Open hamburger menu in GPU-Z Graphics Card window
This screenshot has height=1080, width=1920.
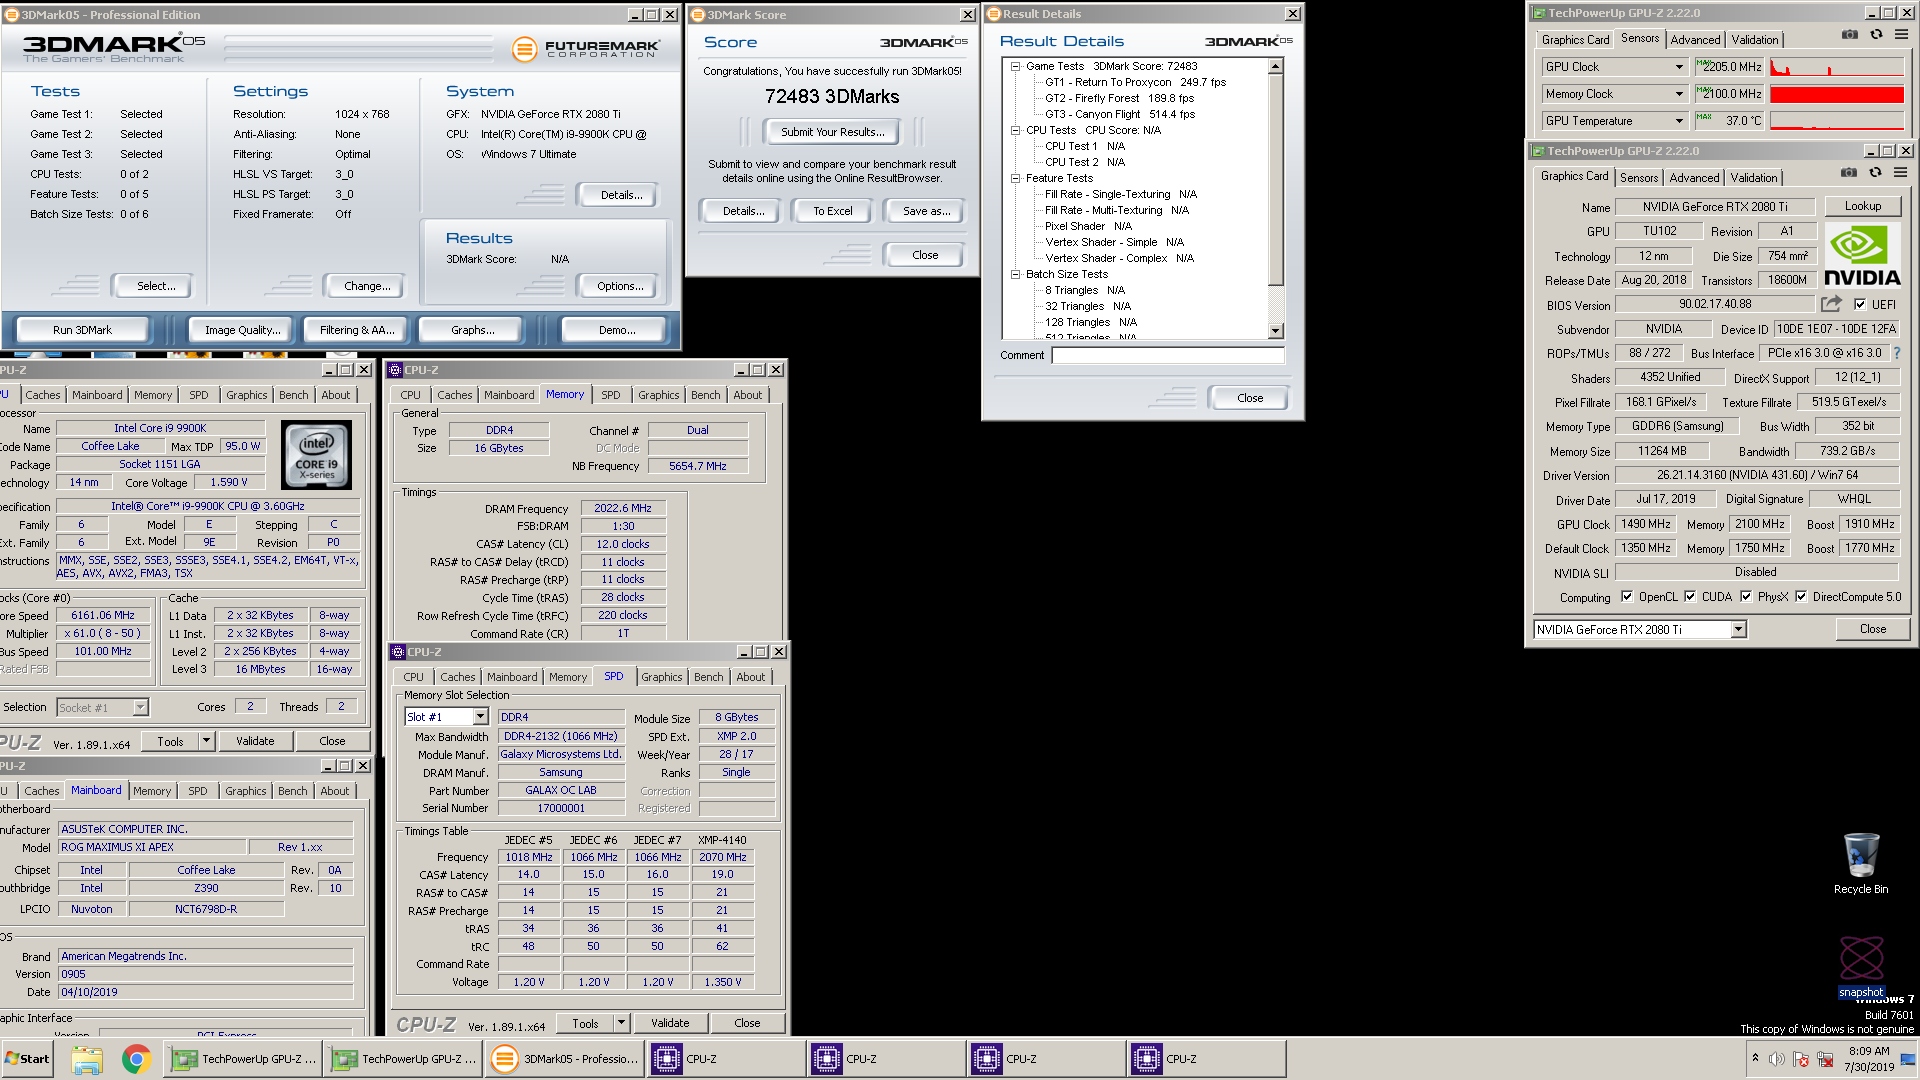point(1900,173)
